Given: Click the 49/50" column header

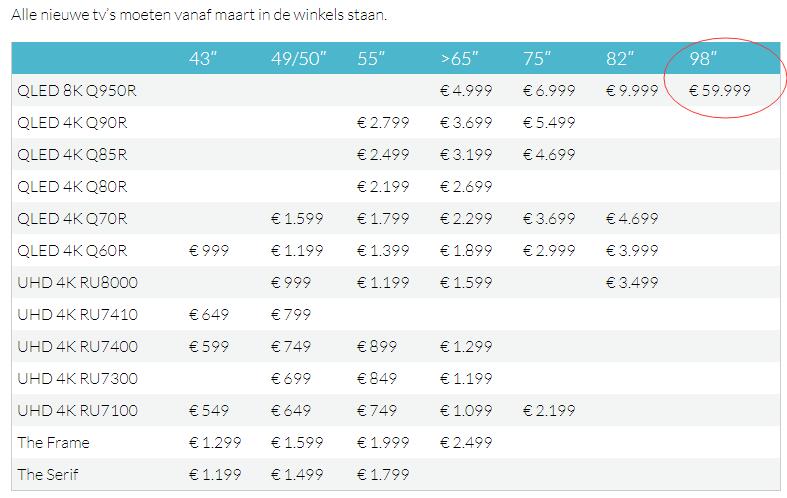Looking at the screenshot, I should point(299,59).
